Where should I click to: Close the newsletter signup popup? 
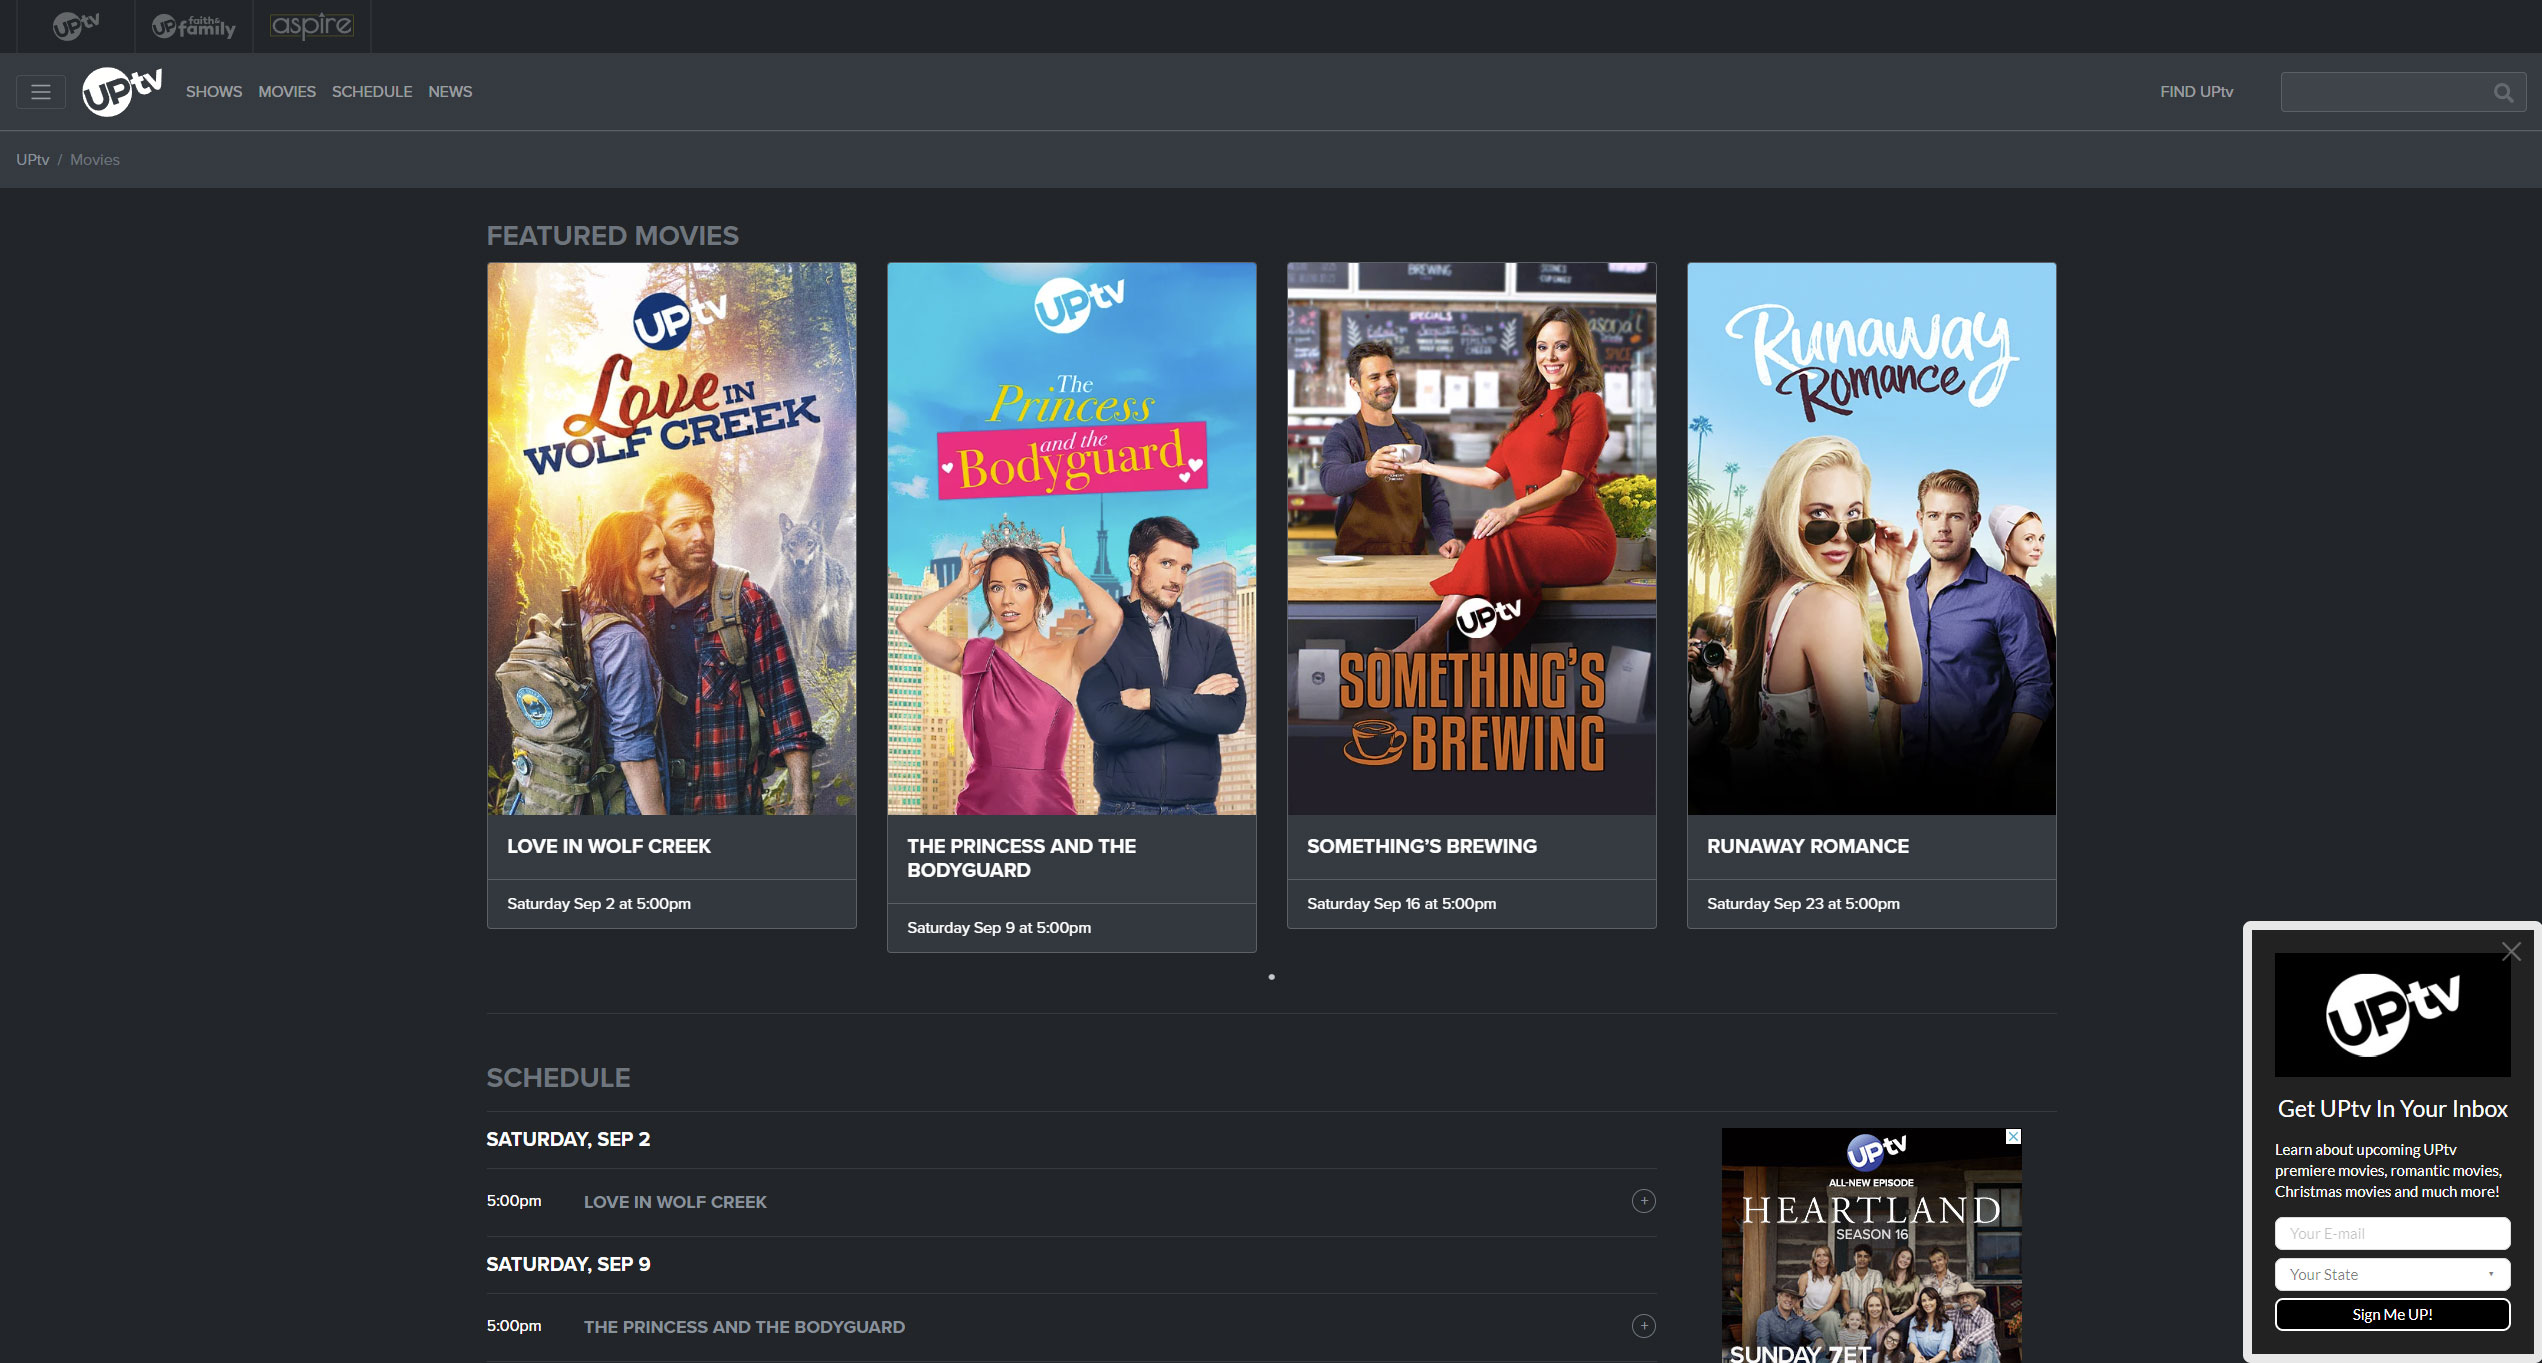[x=2511, y=952]
